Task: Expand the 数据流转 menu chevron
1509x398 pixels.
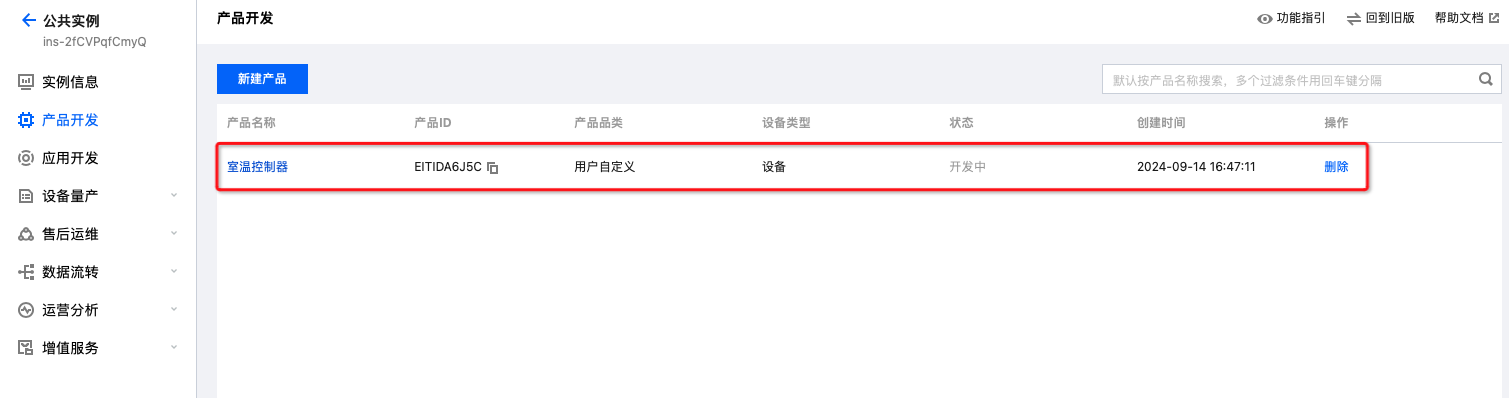Action: [174, 272]
